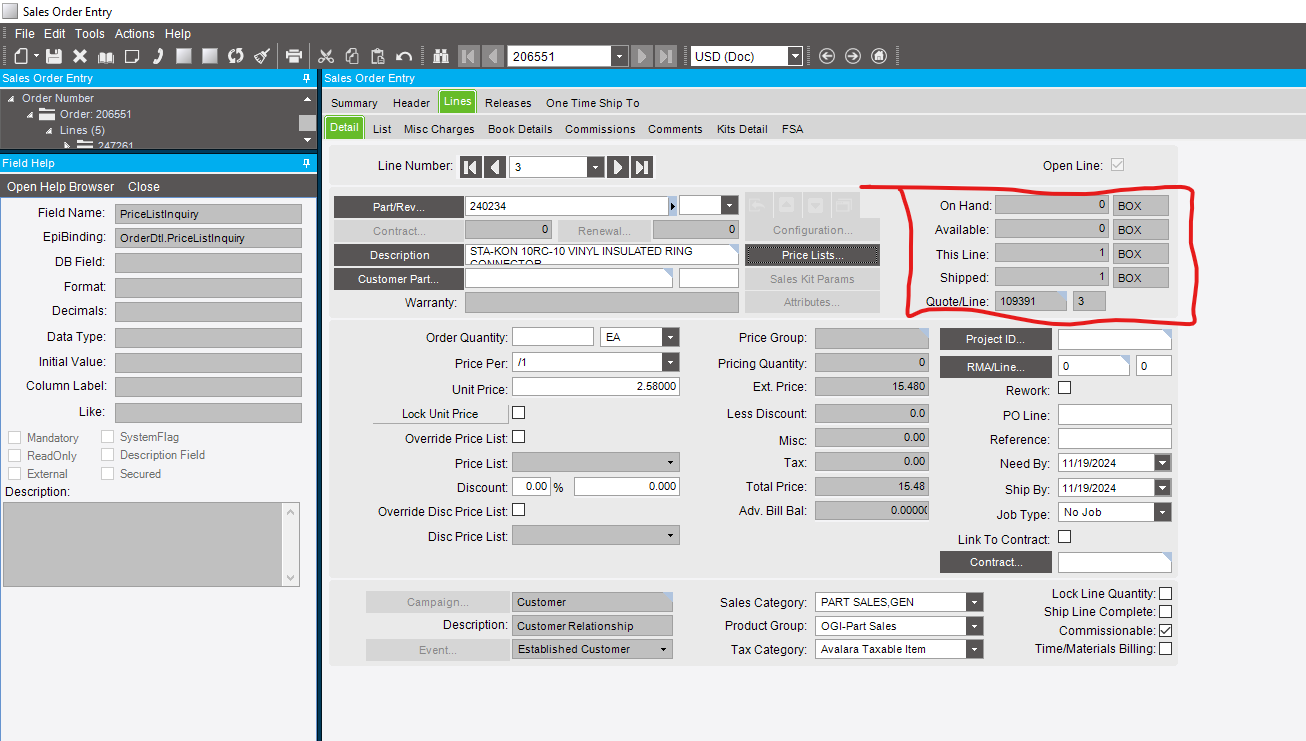Open the Need By date dropdown
Viewport: 1306px width, 741px height.
(x=1162, y=463)
